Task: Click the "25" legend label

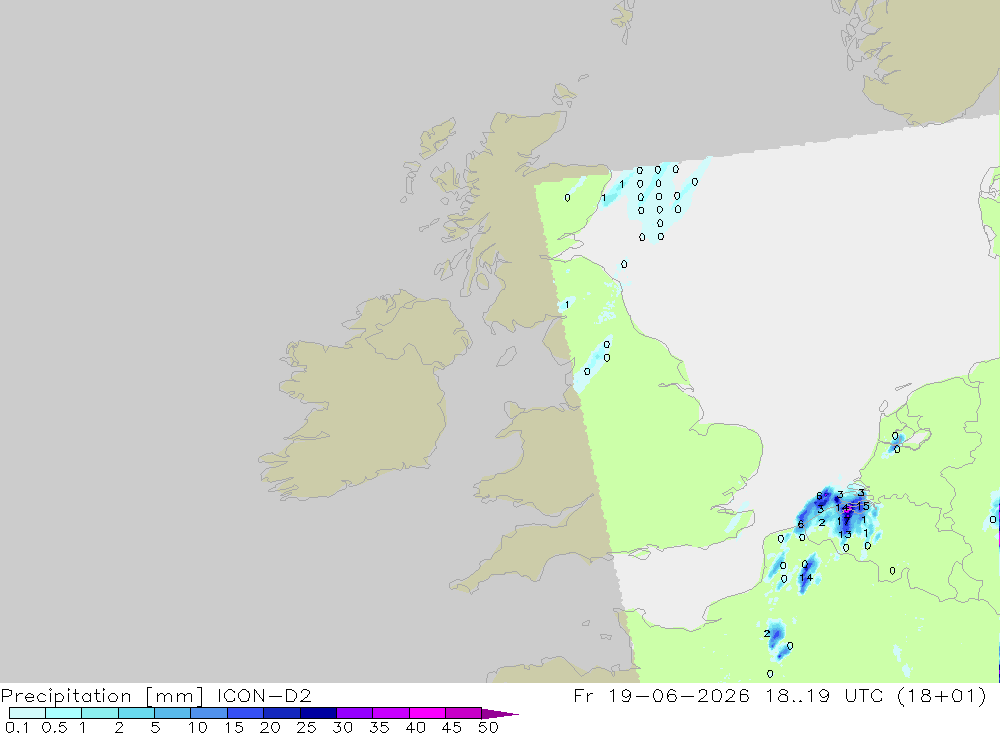Action: (306, 727)
